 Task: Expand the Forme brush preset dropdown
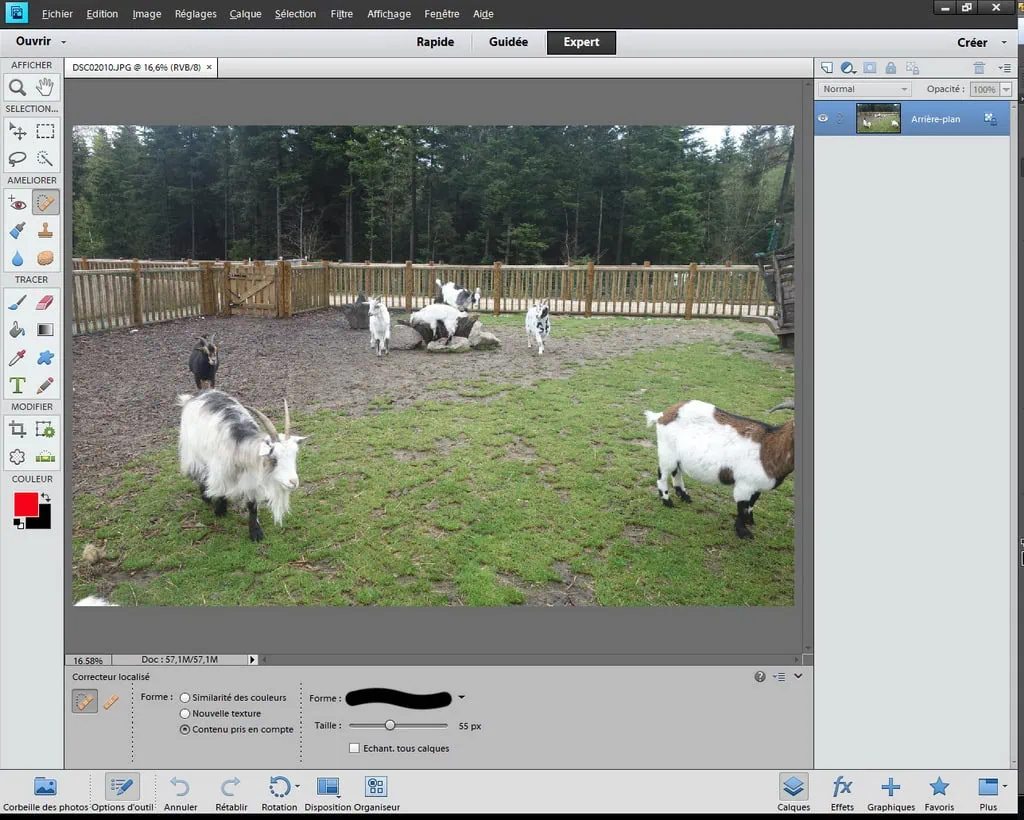tap(461, 698)
